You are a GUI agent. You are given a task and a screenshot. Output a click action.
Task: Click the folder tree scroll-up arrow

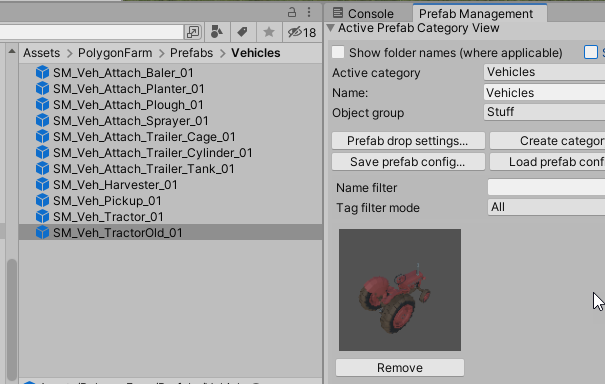pos(12,51)
